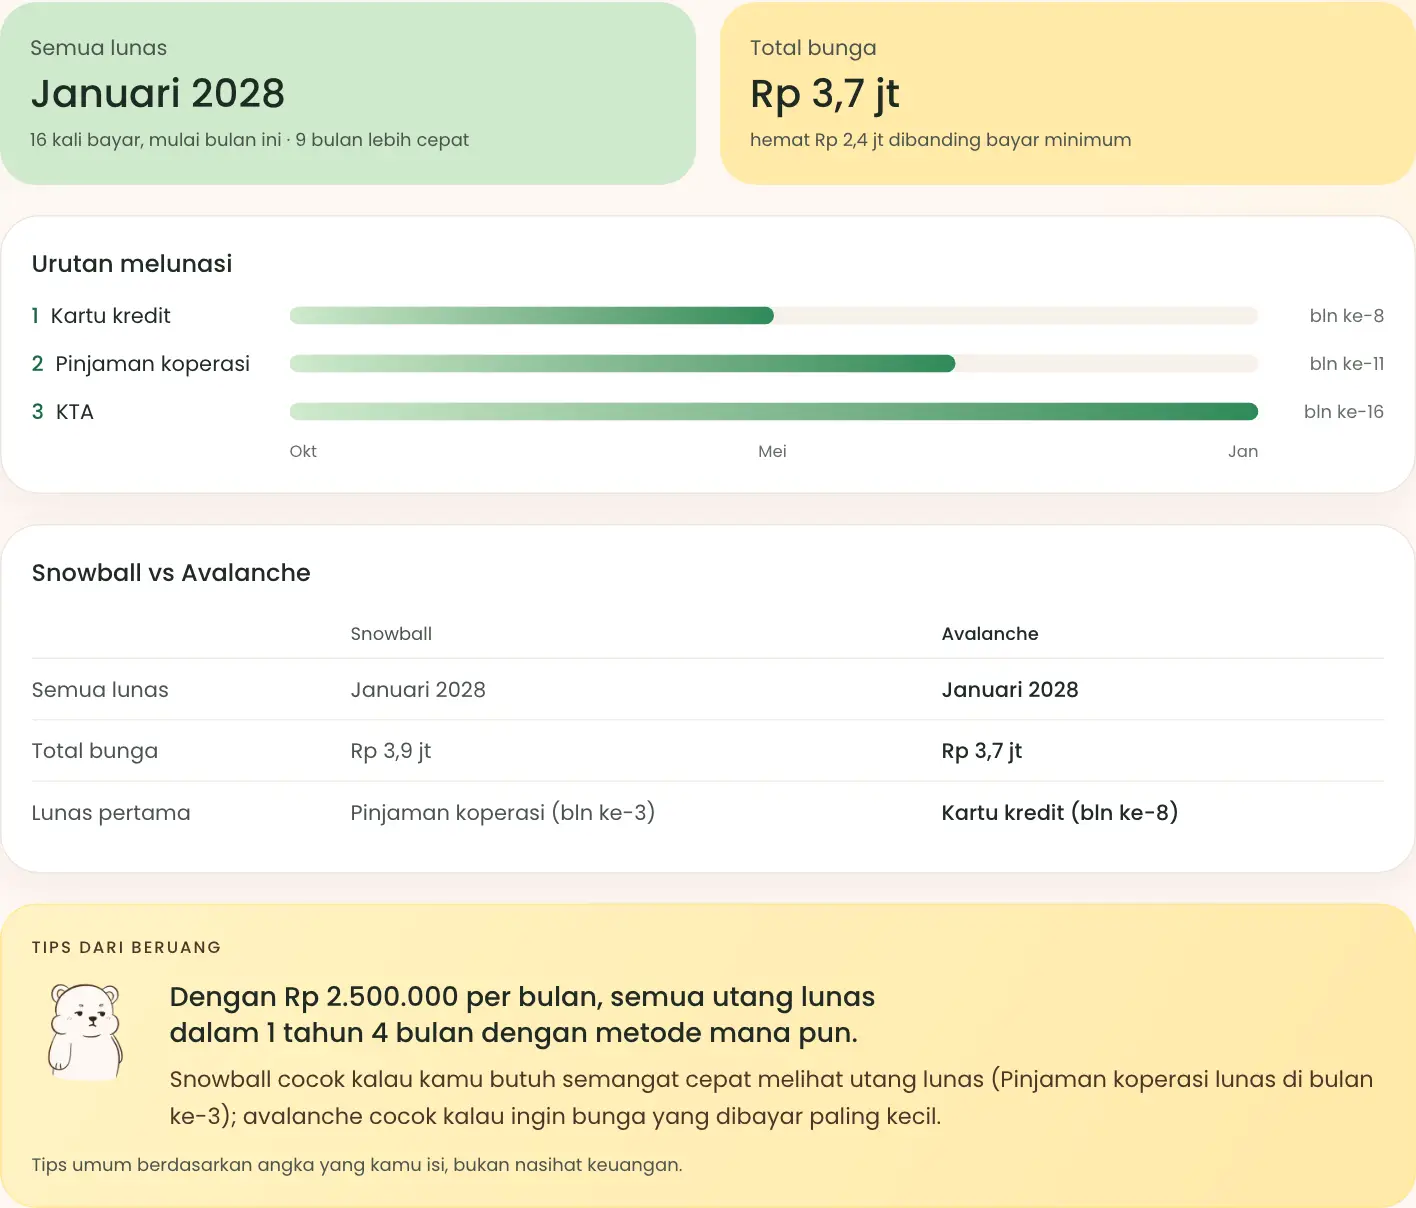Click the Beruang polar bear mascot icon
Screen dimensions: 1416x1208
click(x=86, y=1031)
